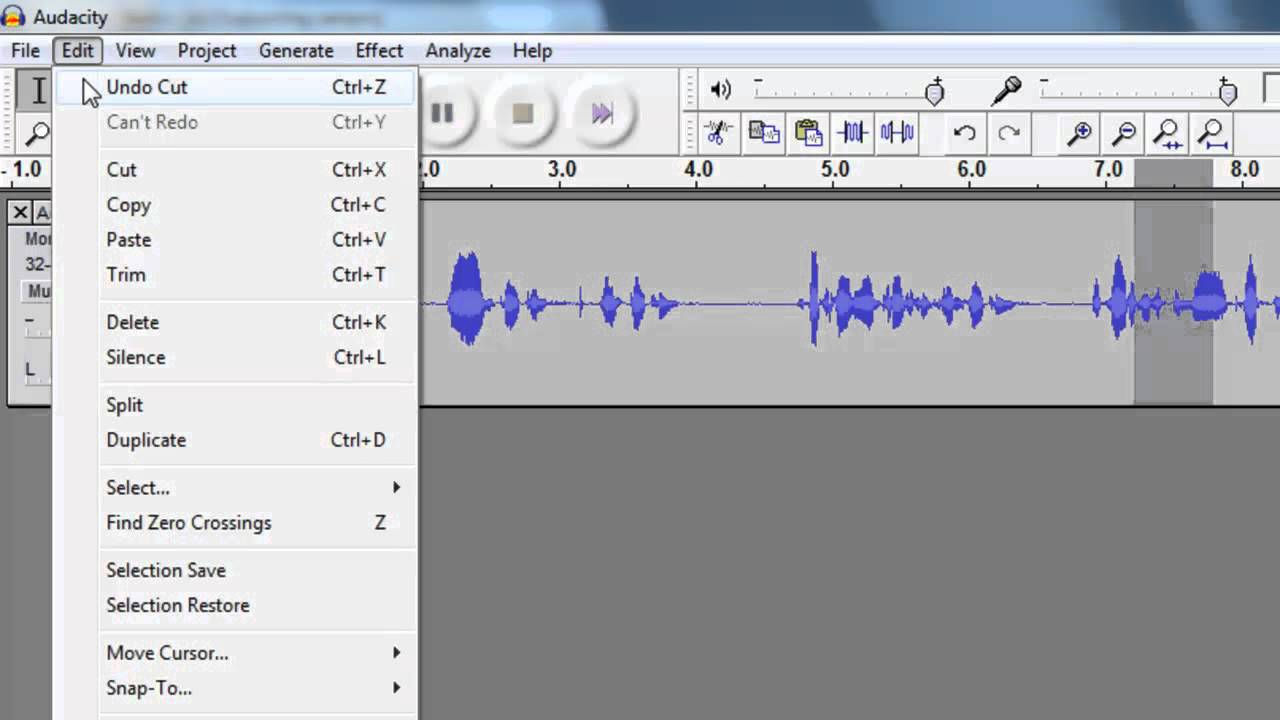Click the Pause playback button
Viewport: 1280px width, 720px height.
click(442, 113)
